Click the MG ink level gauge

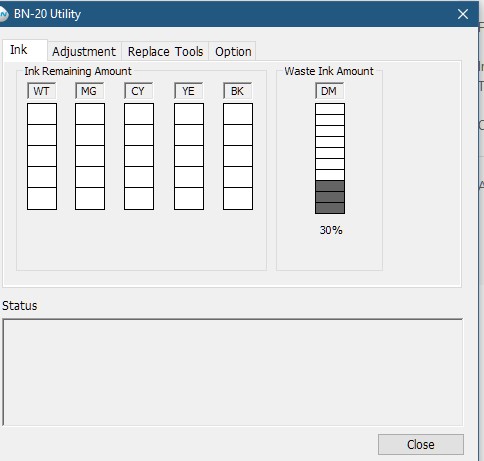click(x=90, y=156)
